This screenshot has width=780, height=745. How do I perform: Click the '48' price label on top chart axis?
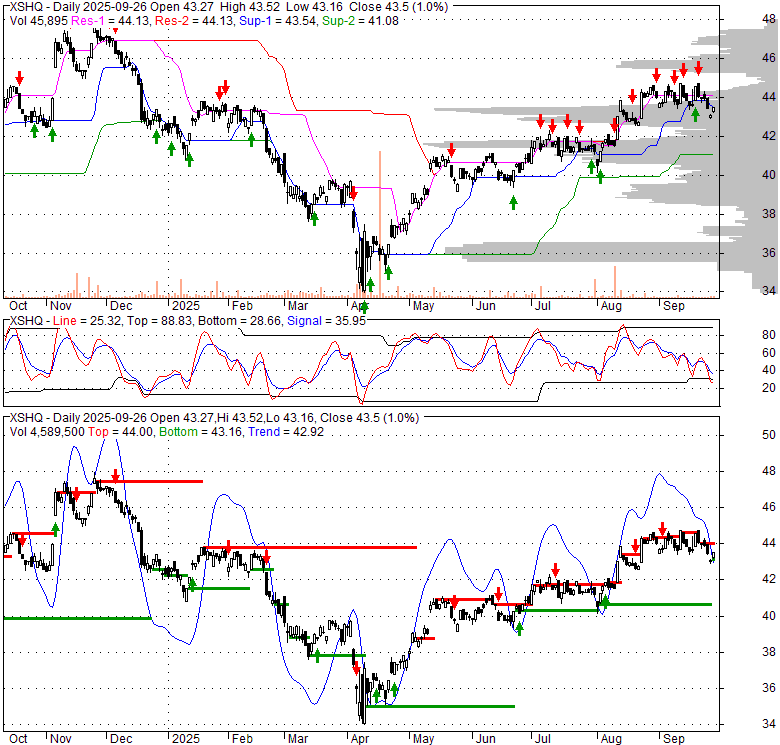pos(769,19)
